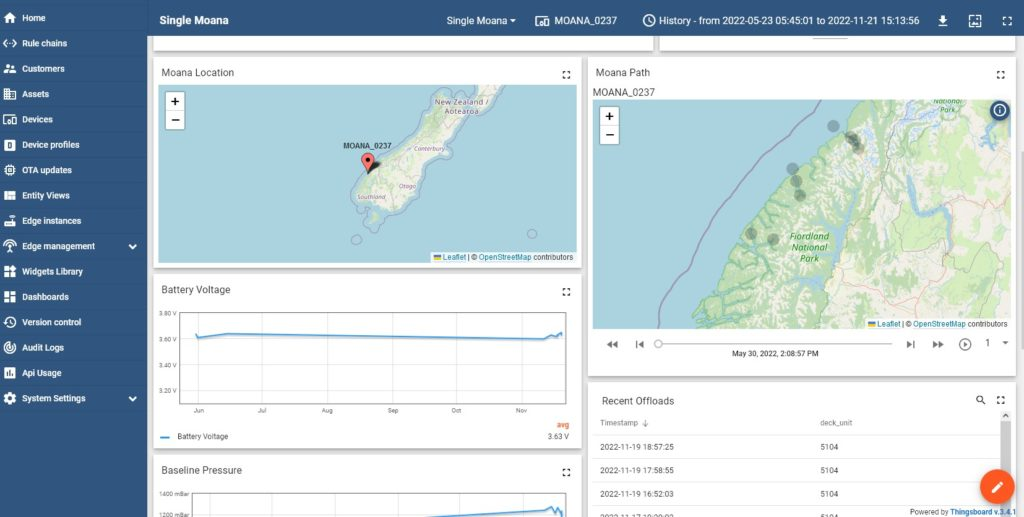Play the Moana path animation
The height and width of the screenshot is (517, 1024).
click(x=965, y=344)
